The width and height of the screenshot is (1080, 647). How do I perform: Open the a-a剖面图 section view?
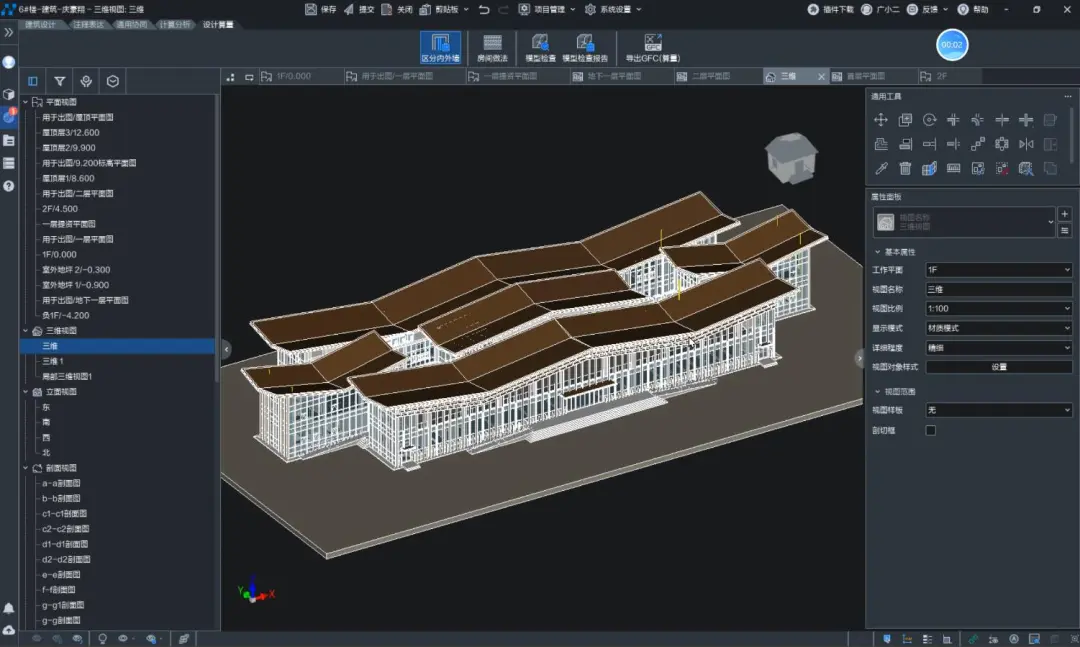61,483
